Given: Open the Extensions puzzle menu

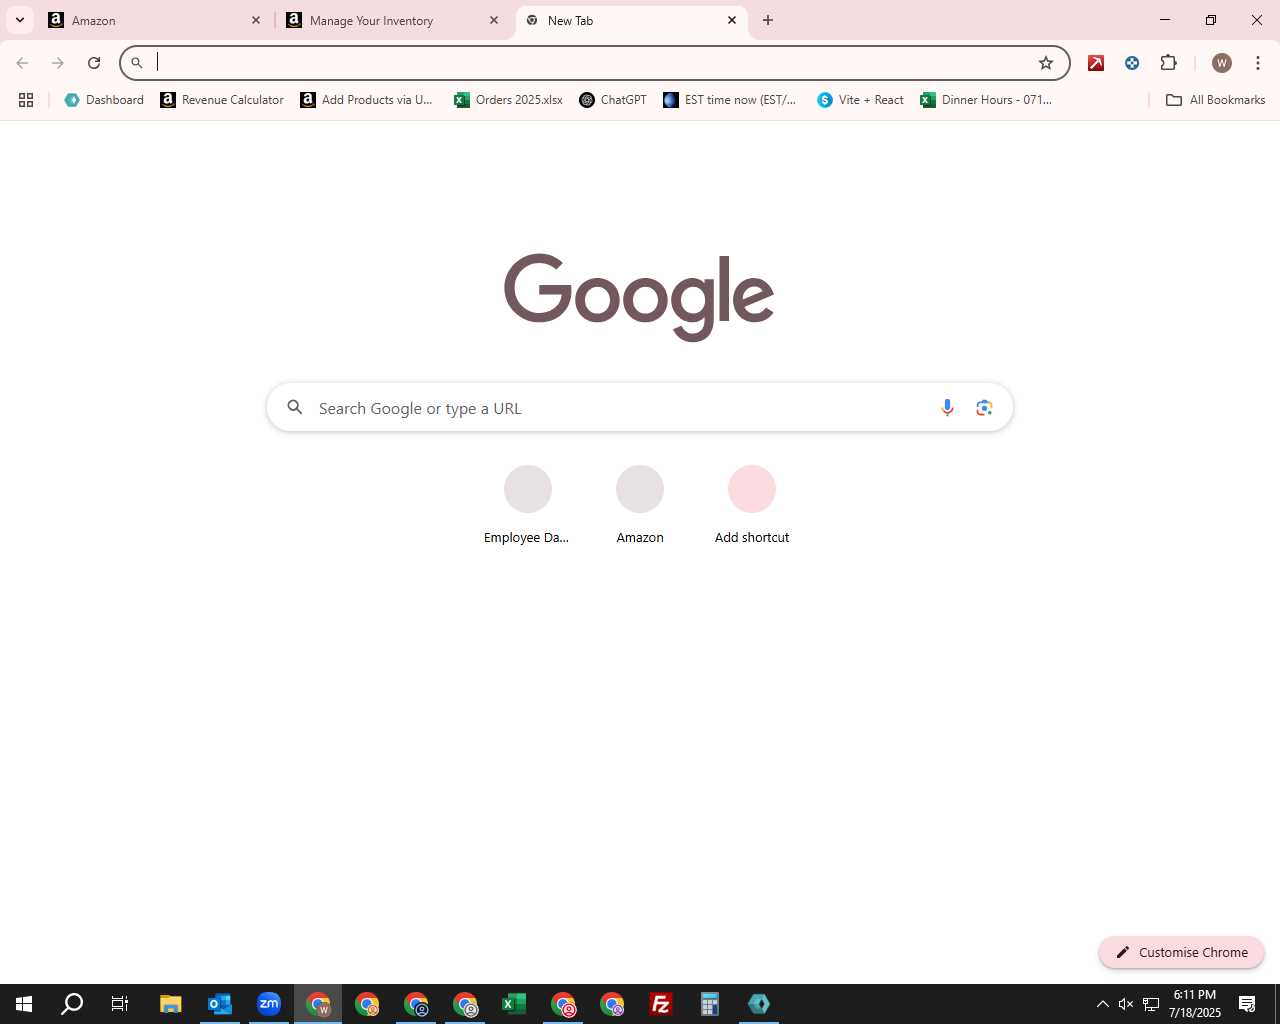Looking at the screenshot, I should [x=1169, y=63].
